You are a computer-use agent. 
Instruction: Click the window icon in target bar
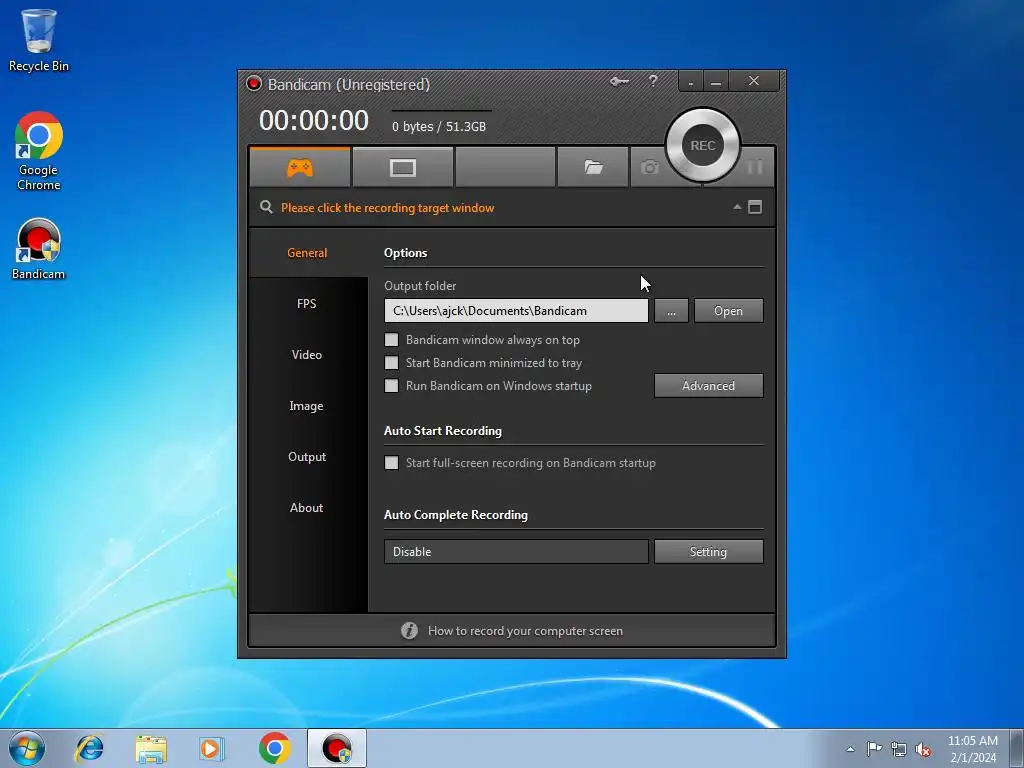point(755,207)
